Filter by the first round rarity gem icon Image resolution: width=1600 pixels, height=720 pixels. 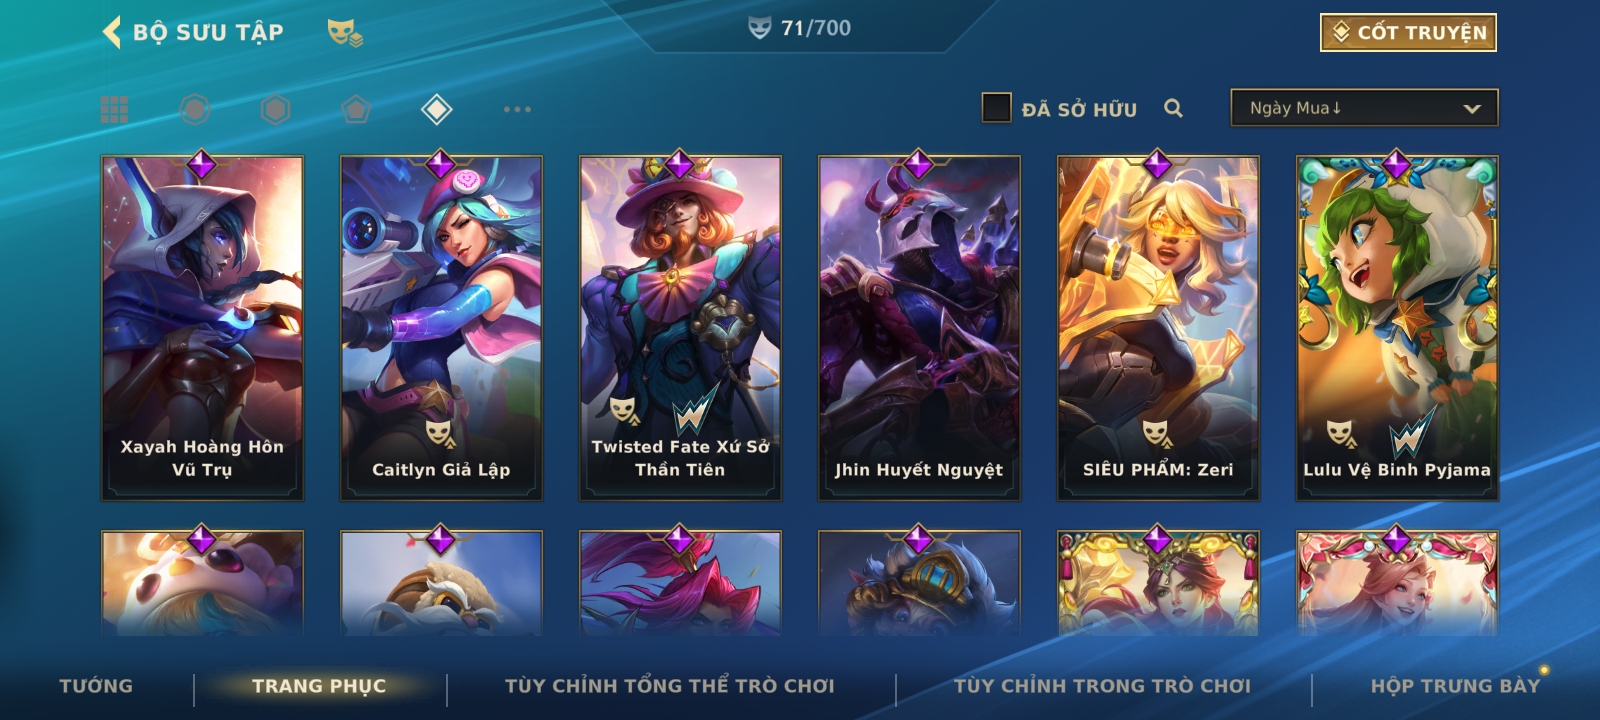(x=195, y=109)
